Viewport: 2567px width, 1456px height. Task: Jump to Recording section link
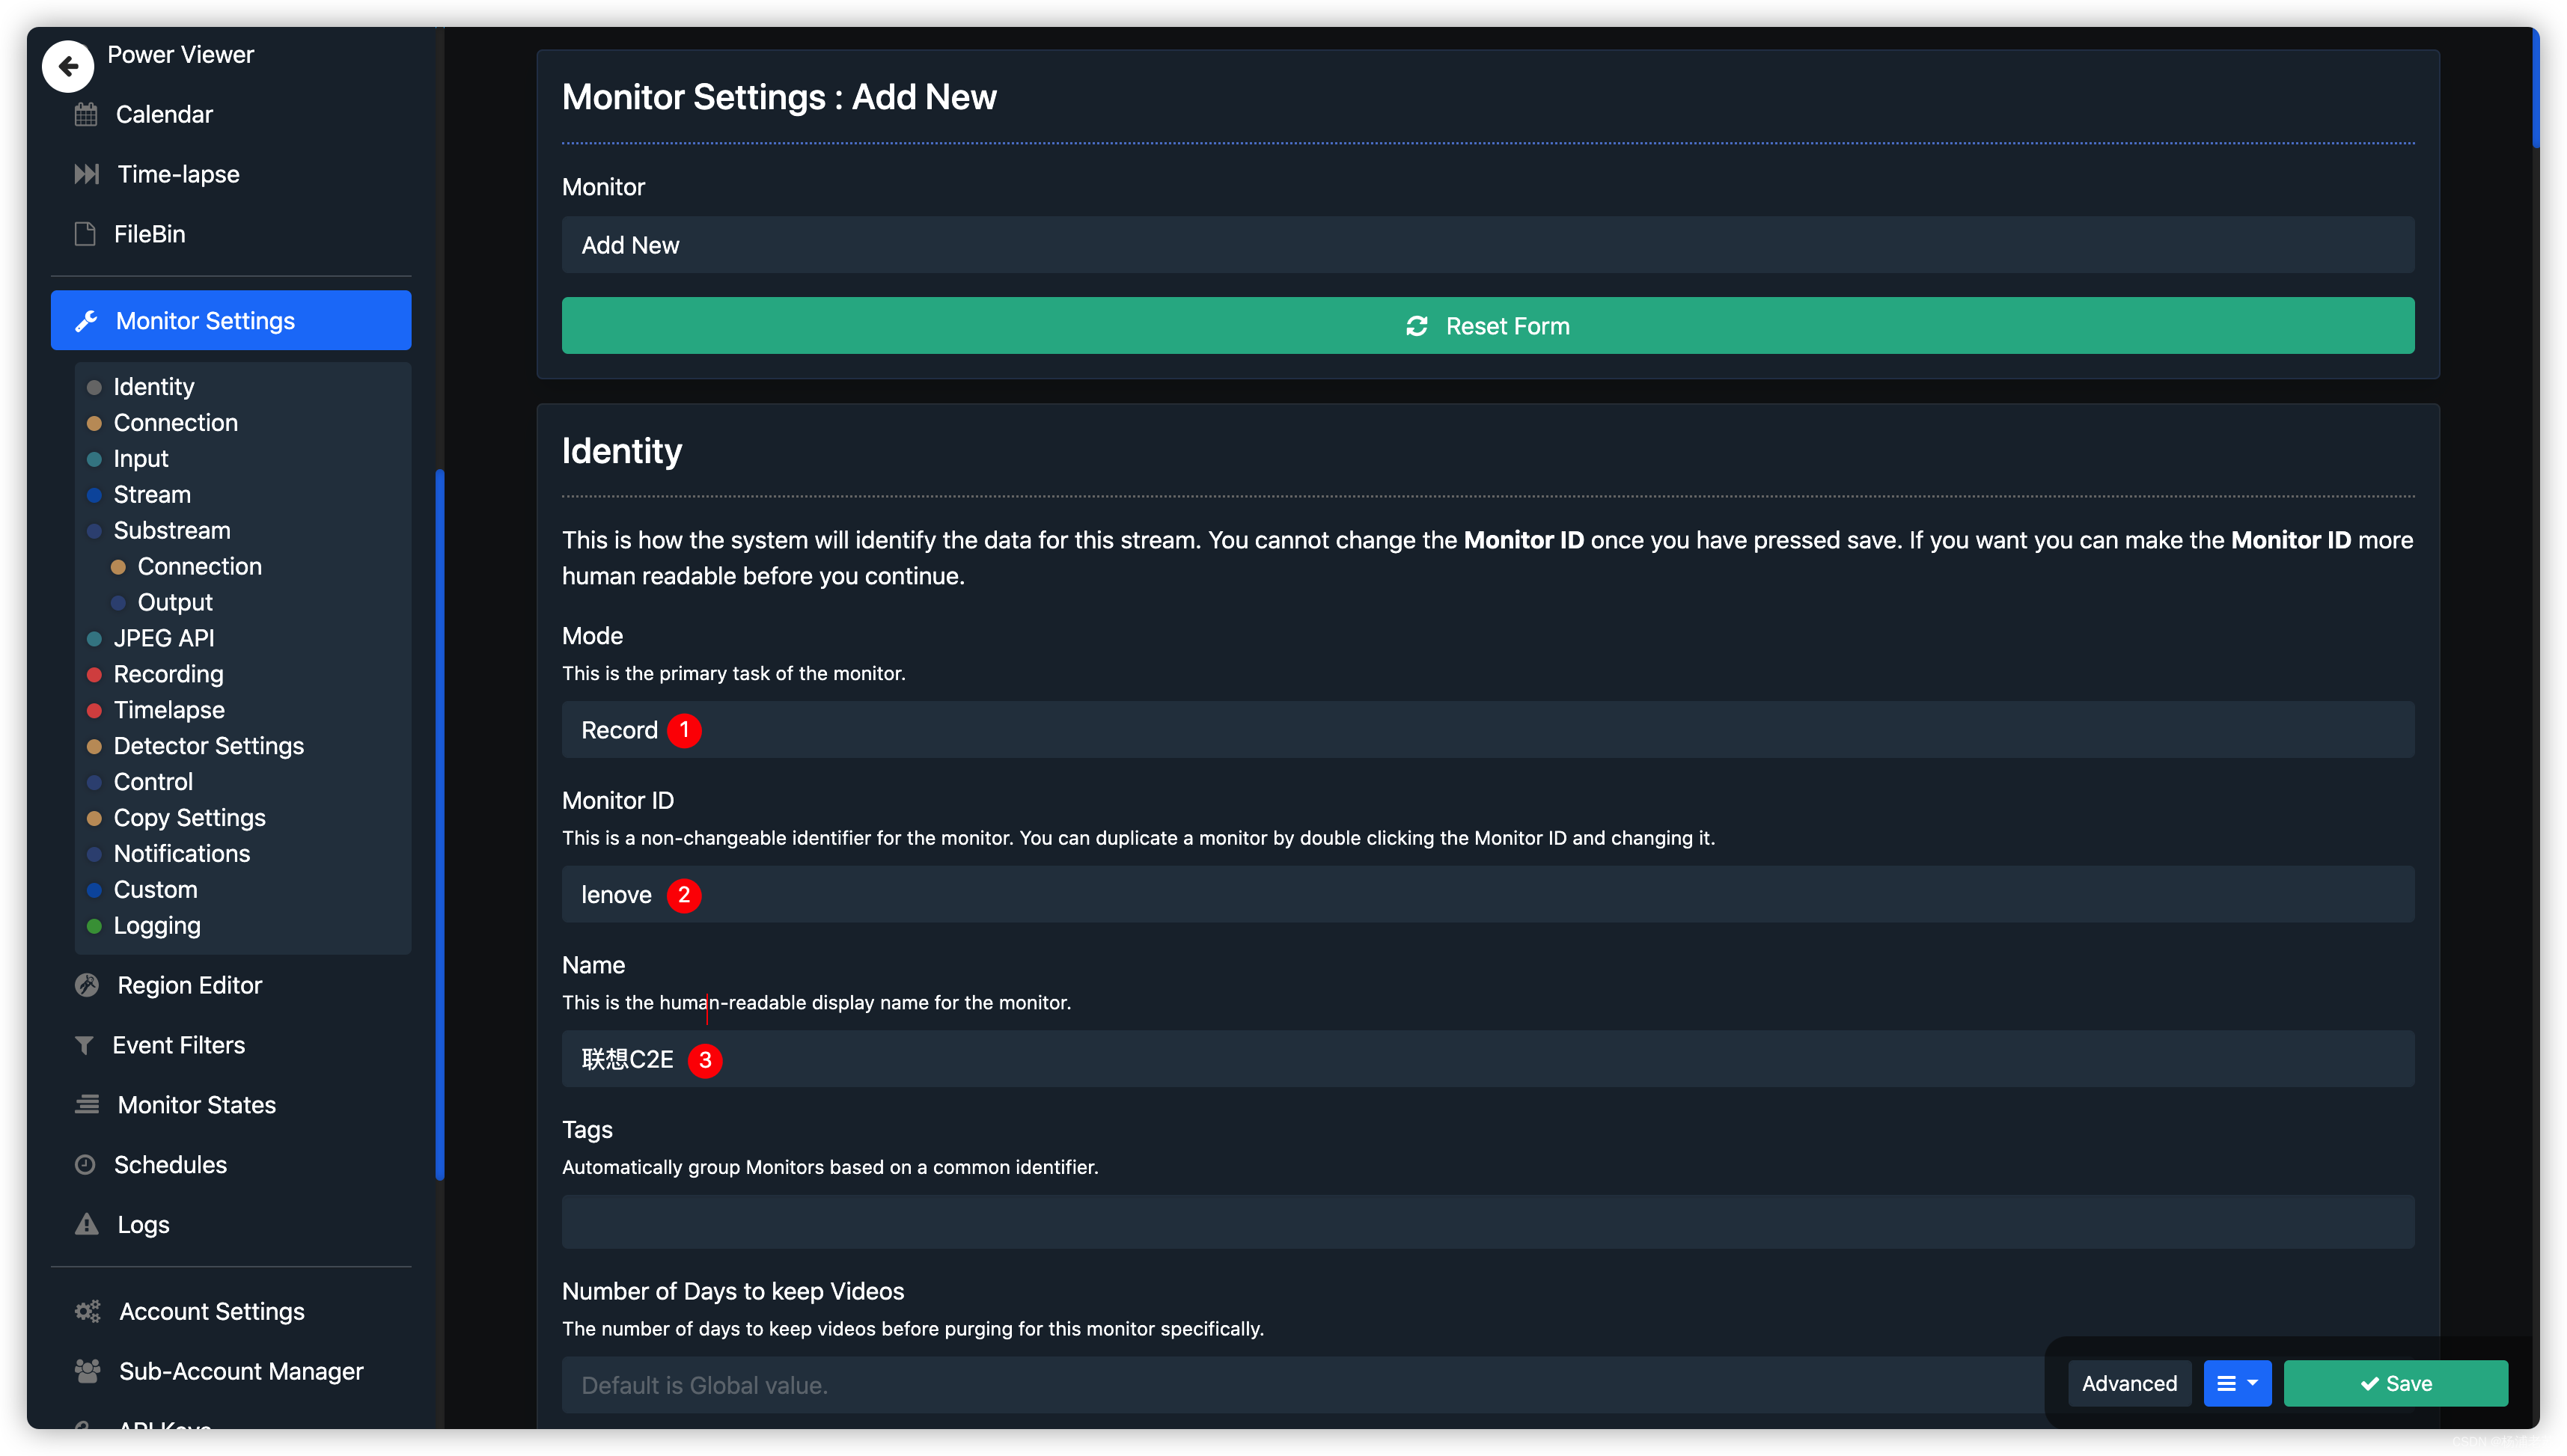[168, 674]
